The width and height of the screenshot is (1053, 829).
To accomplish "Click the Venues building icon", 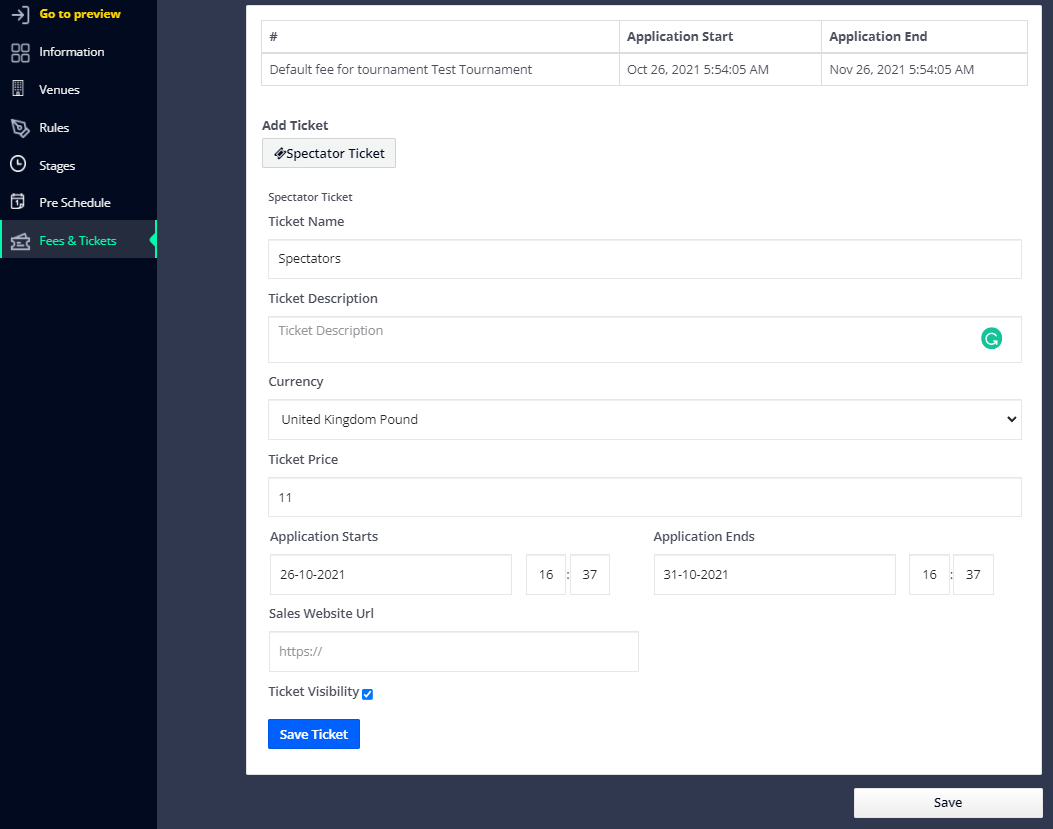I will (19, 89).
